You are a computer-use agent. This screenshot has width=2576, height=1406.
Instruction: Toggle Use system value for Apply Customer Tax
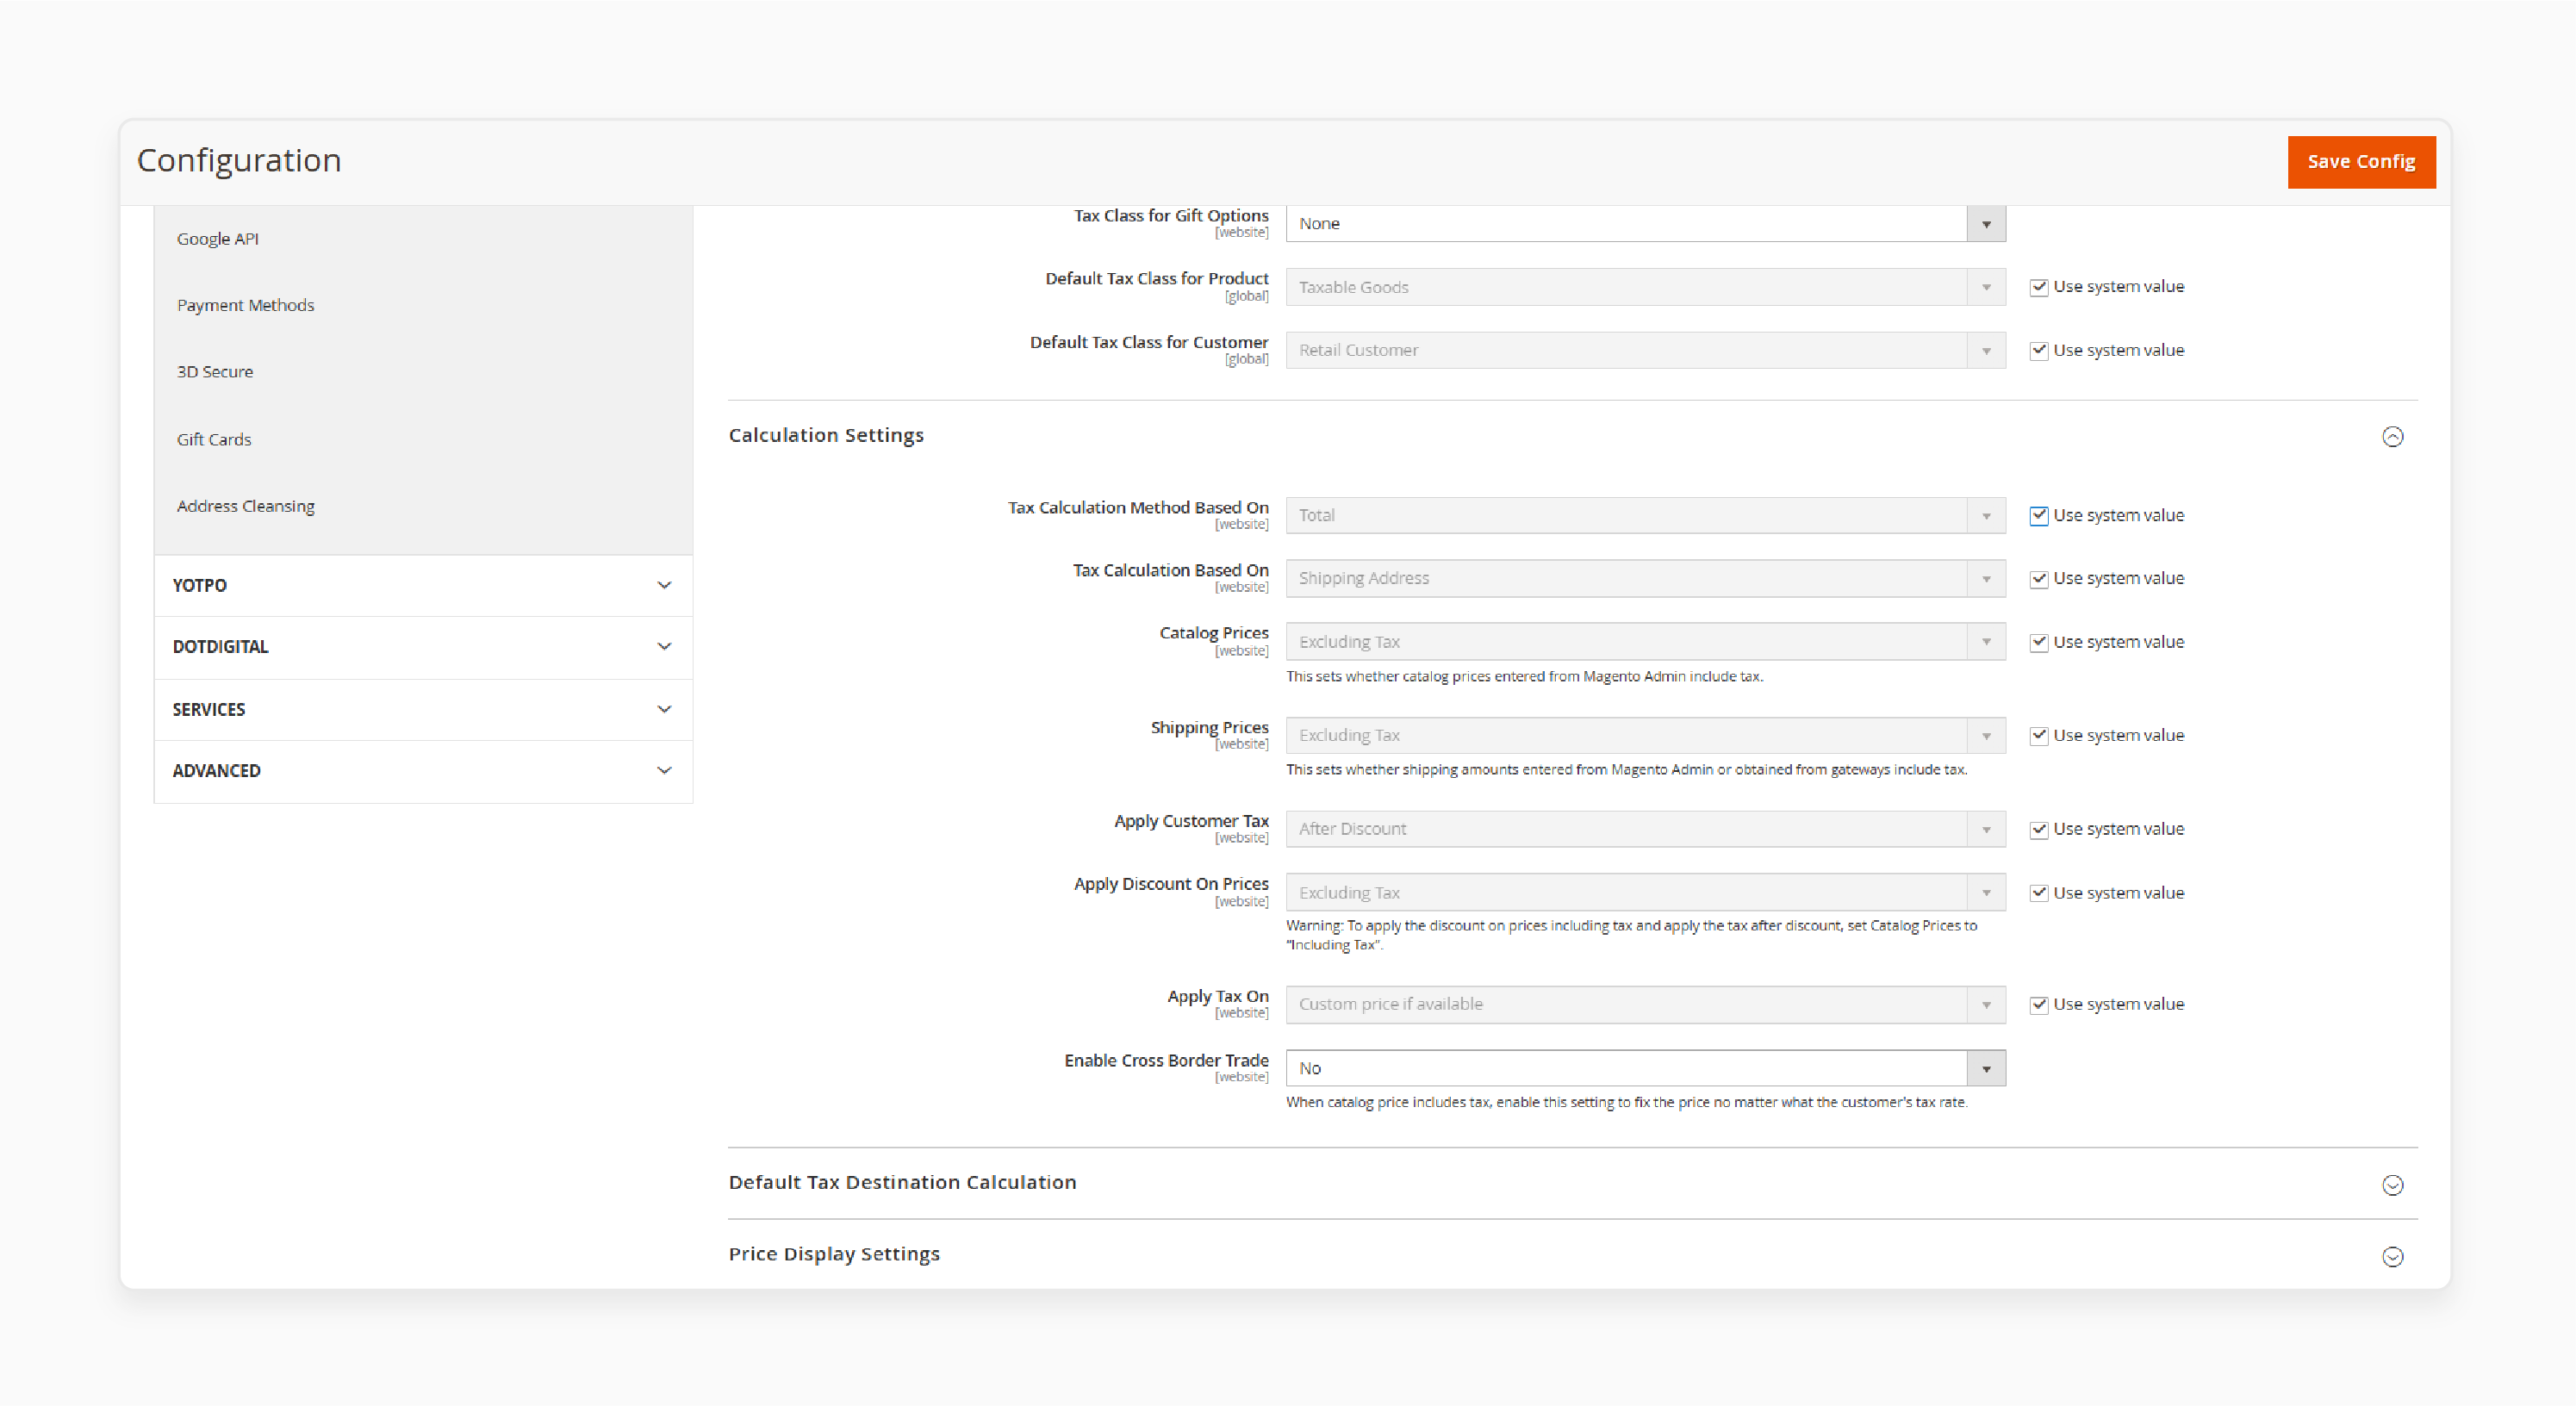(x=2038, y=830)
